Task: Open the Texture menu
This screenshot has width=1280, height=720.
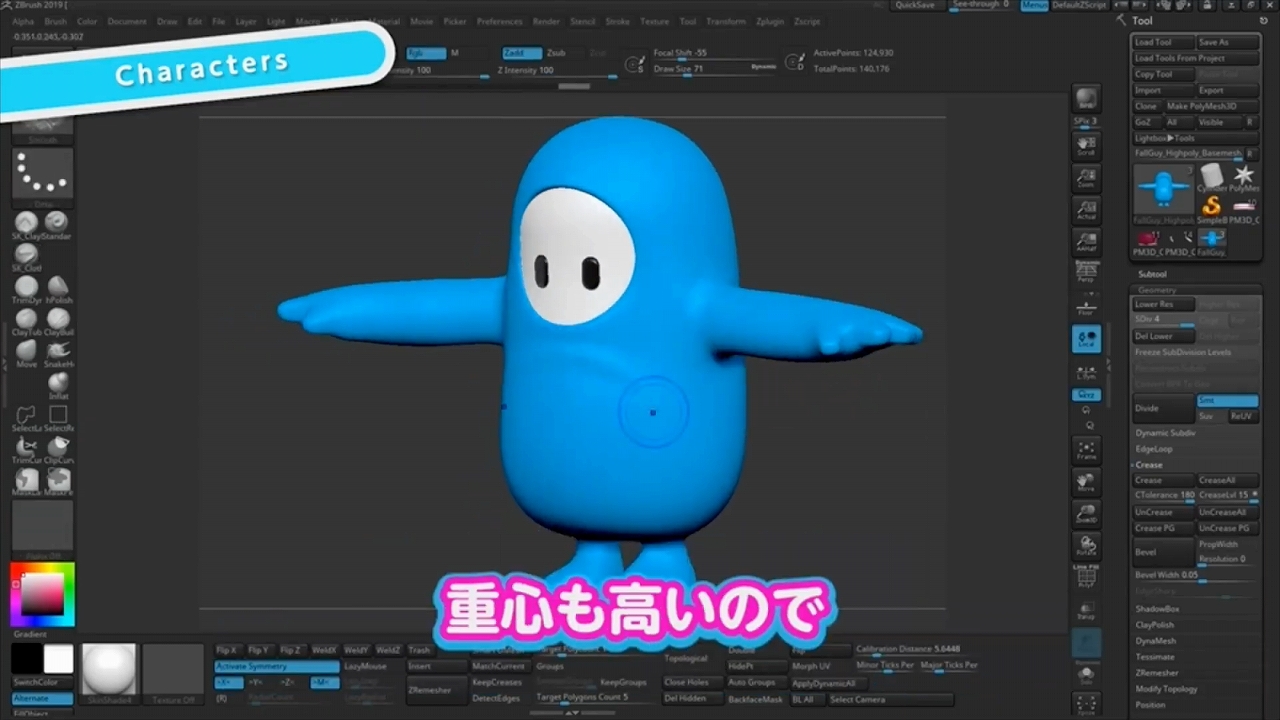Action: 654,21
